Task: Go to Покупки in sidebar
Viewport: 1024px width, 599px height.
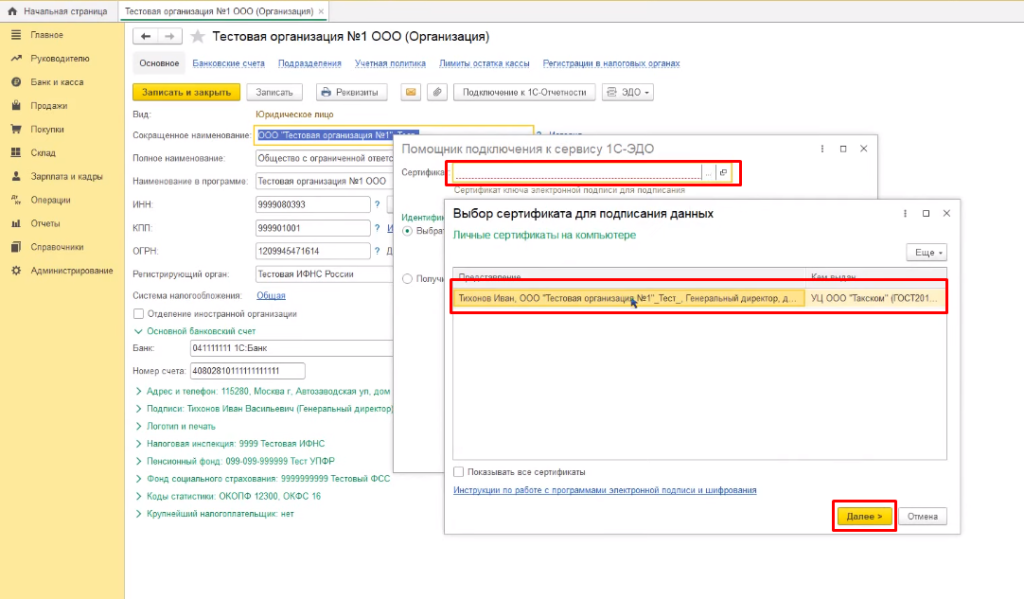Action: 47,129
